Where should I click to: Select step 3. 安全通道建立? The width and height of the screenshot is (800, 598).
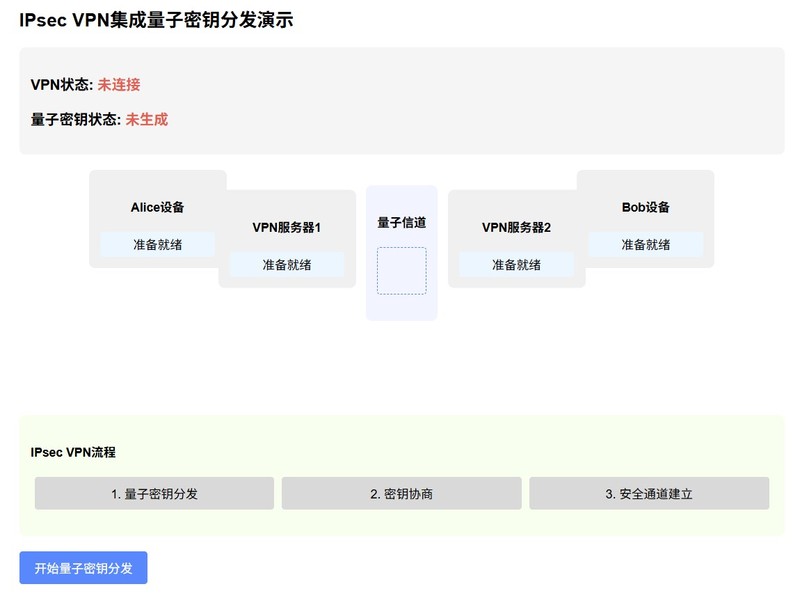click(x=649, y=493)
